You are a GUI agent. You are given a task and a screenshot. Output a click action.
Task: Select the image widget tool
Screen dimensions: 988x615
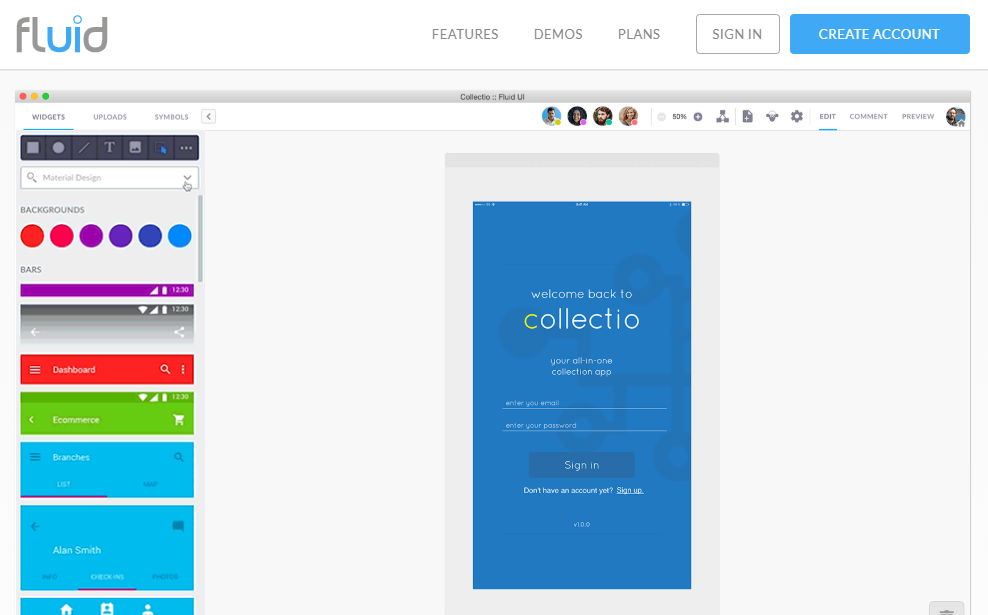[x=135, y=147]
